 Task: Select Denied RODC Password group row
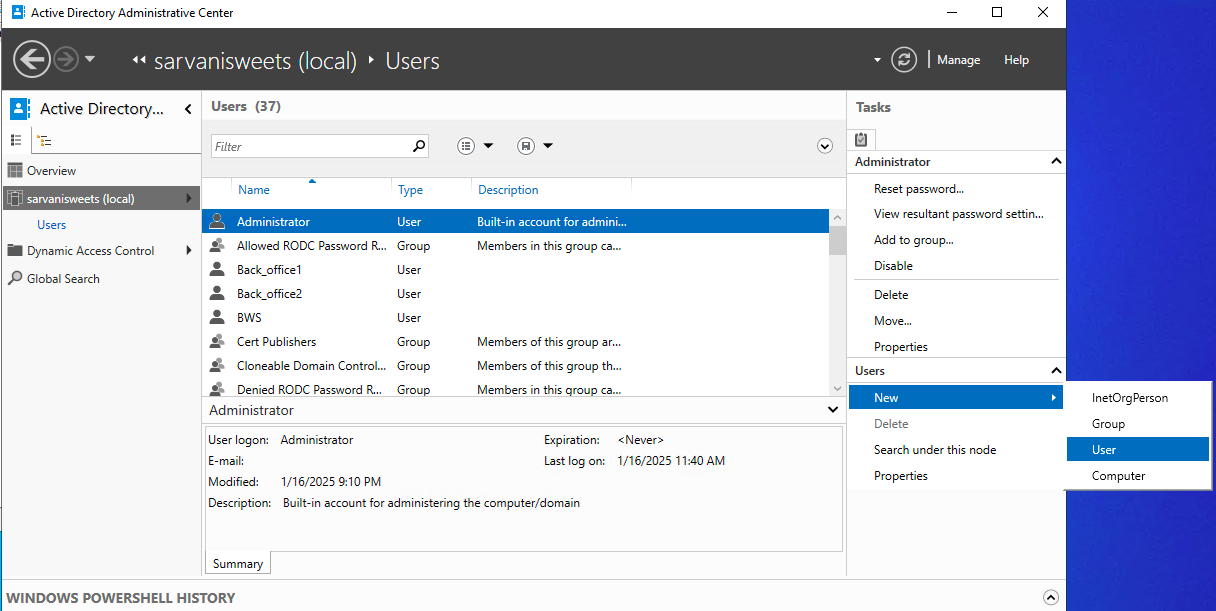[x=516, y=388]
